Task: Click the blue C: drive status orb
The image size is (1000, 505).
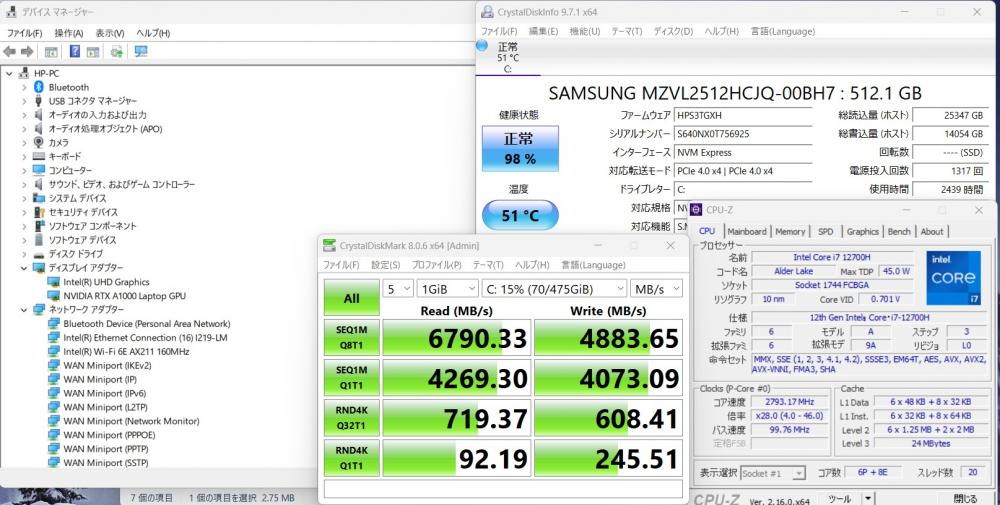Action: click(x=483, y=46)
